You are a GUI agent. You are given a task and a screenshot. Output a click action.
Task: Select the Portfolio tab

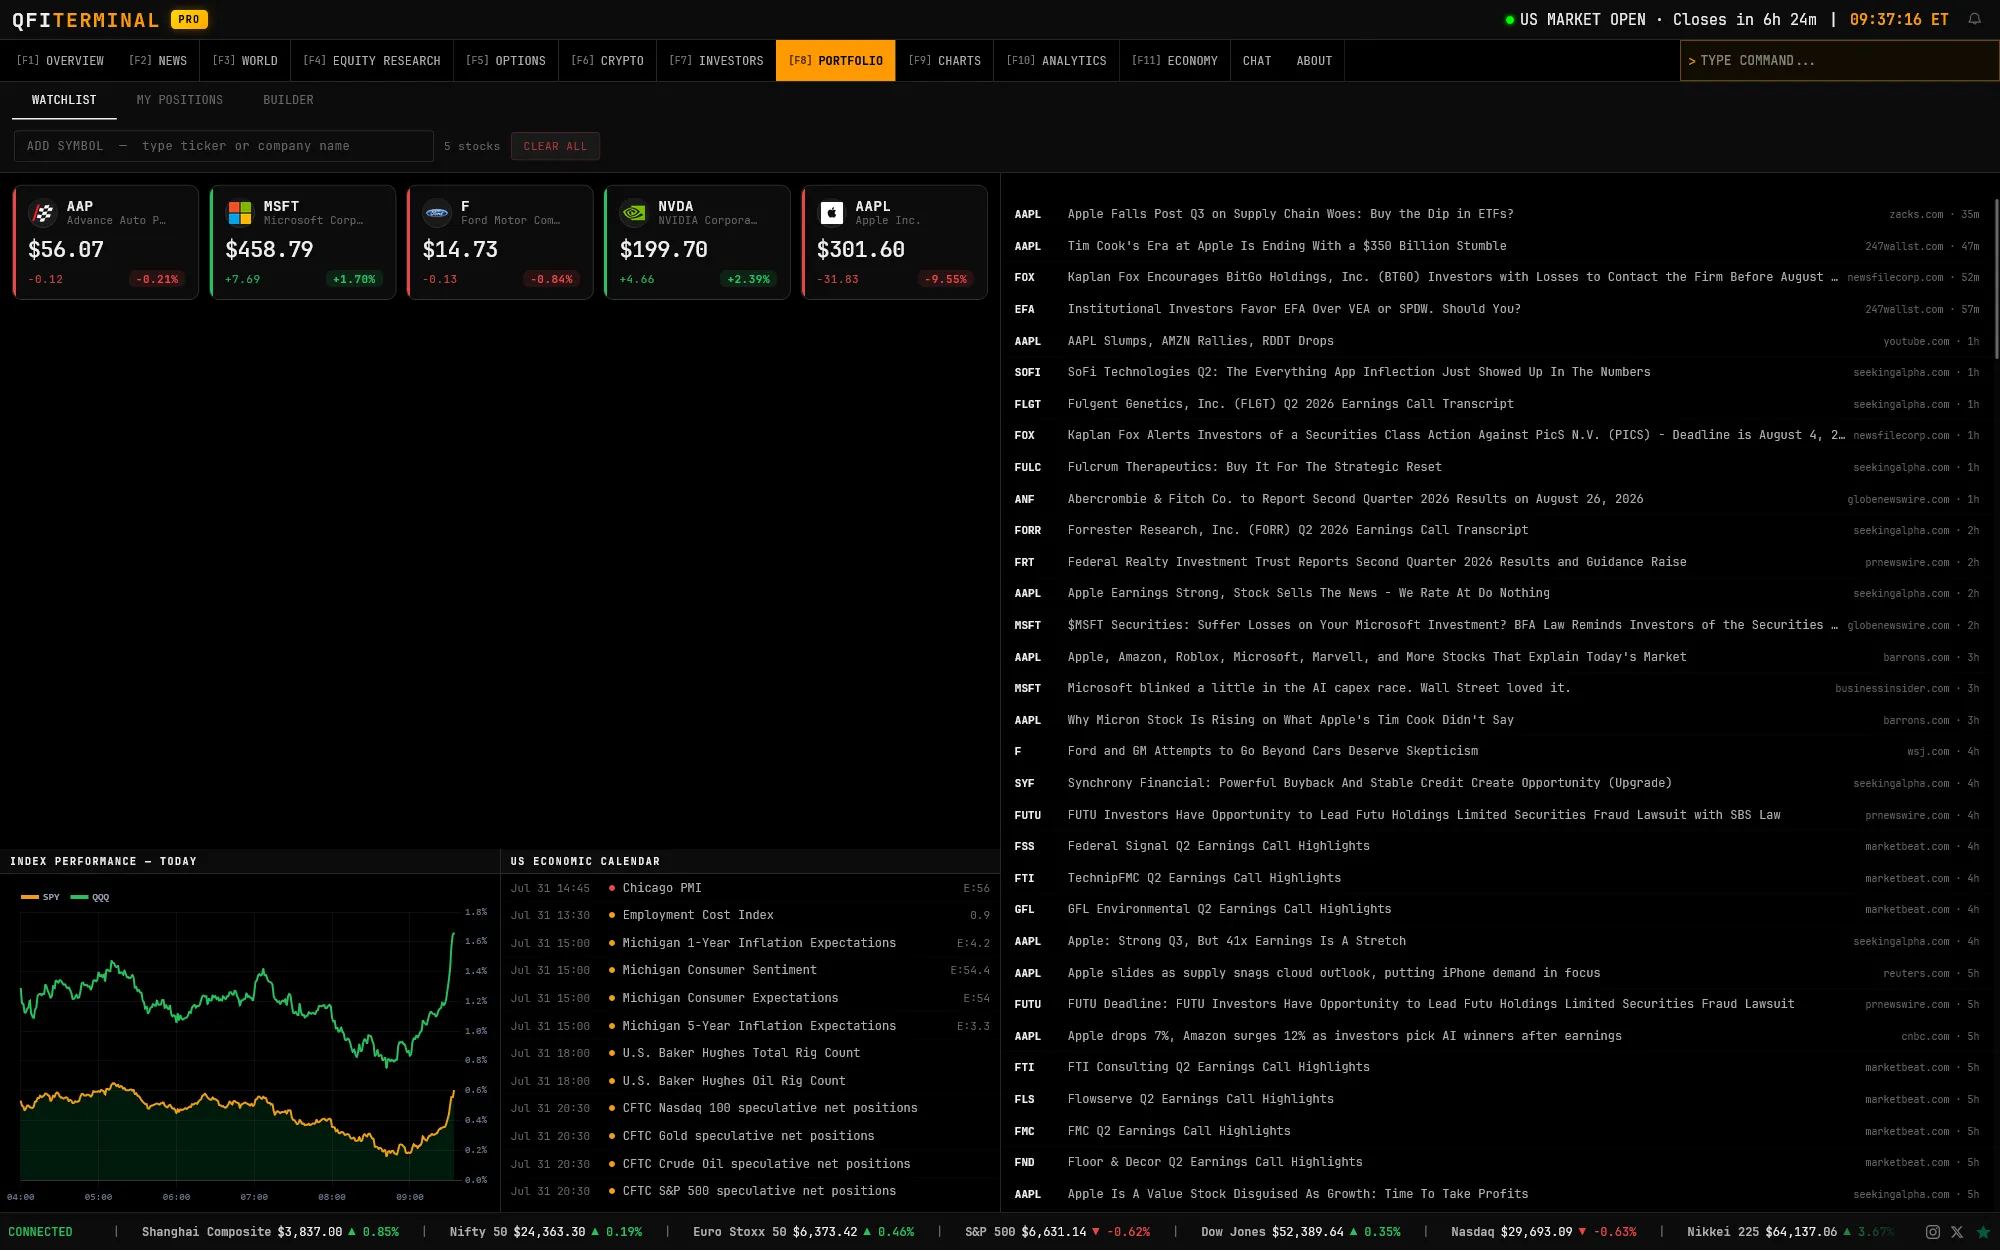(836, 61)
